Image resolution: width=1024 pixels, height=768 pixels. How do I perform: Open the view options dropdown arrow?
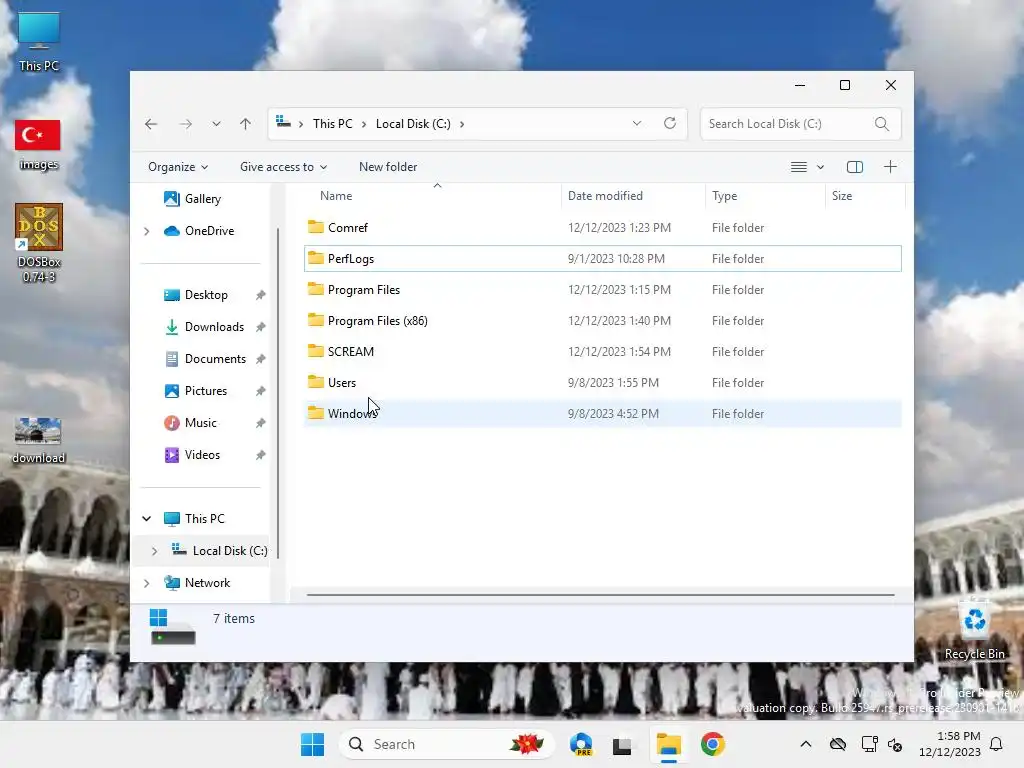coord(820,167)
